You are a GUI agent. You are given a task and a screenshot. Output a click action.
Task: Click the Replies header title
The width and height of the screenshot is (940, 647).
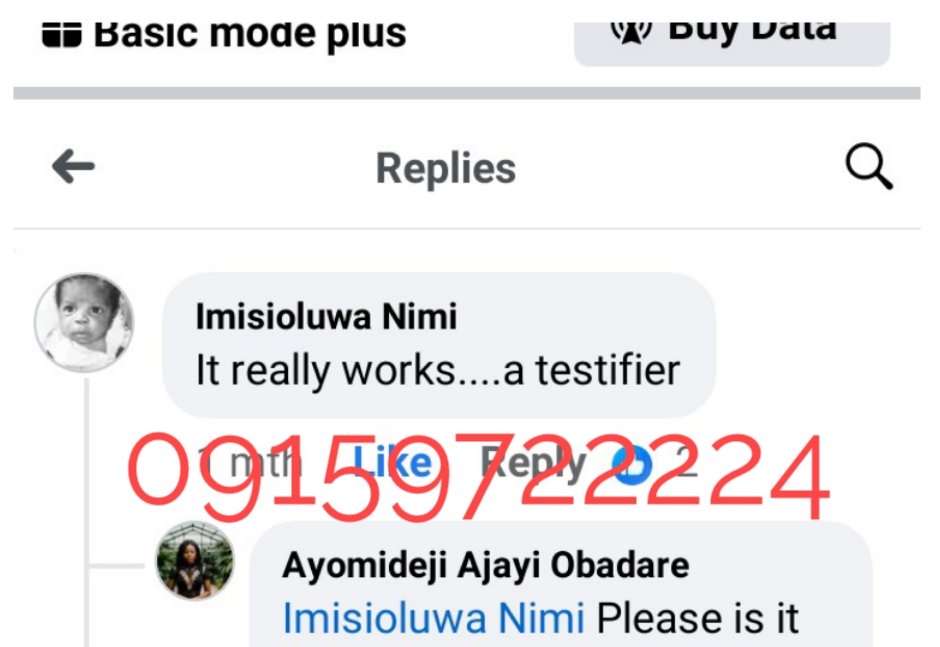click(446, 169)
